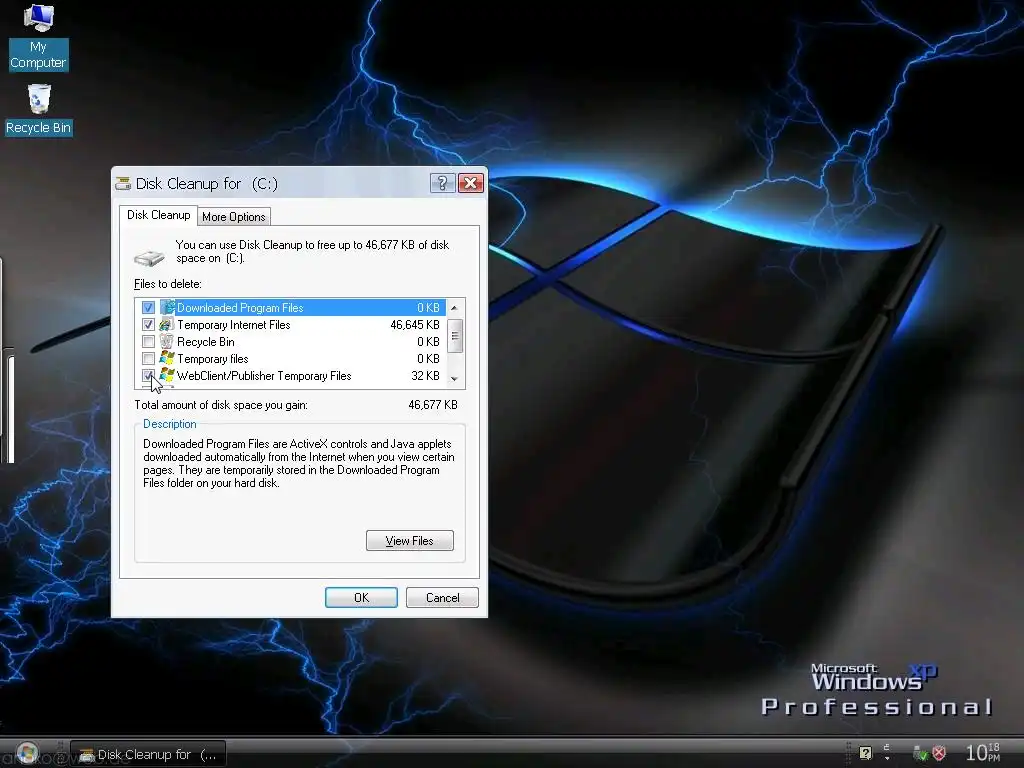
Task: Open the Start menu orb
Action: click(x=27, y=754)
